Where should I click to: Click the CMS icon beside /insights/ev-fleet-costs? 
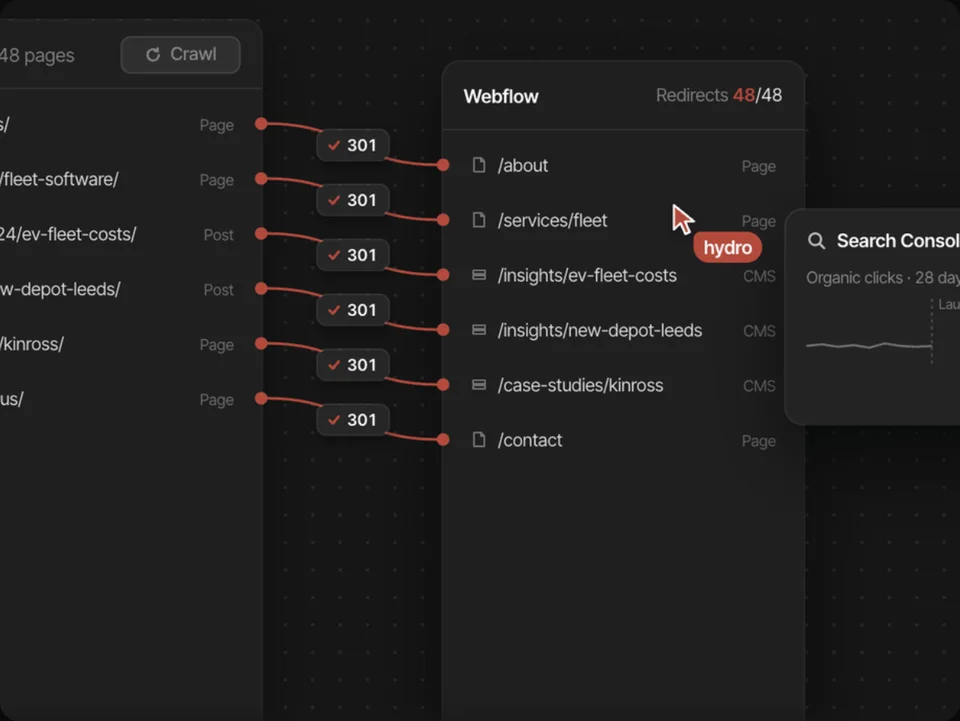479,275
